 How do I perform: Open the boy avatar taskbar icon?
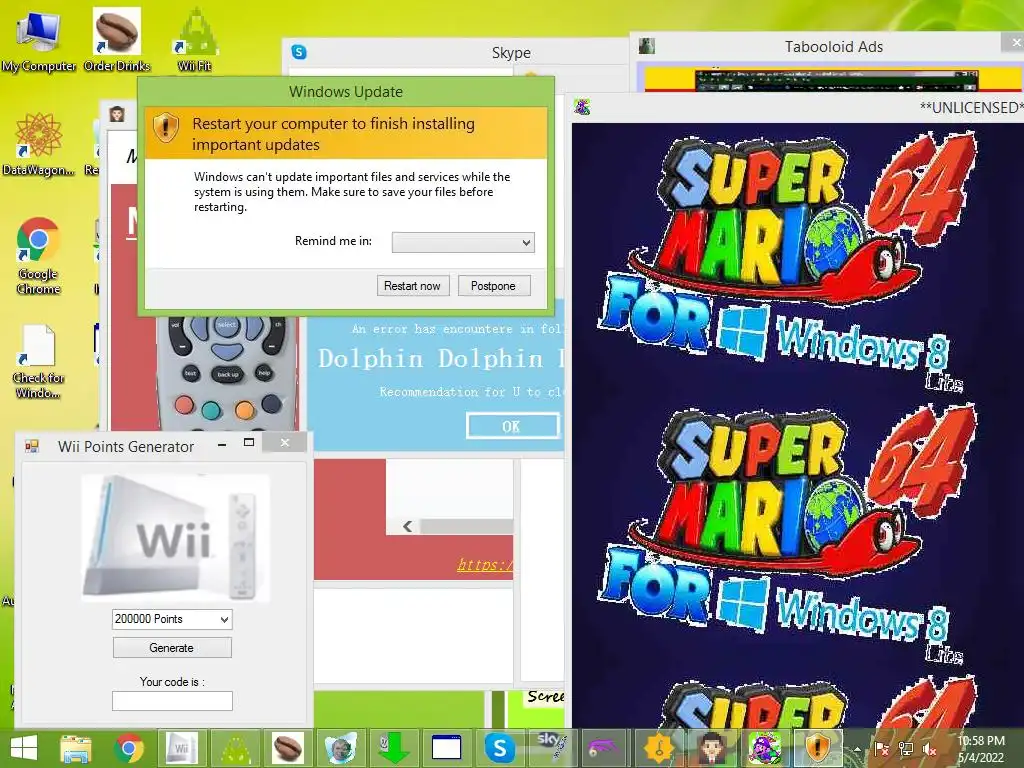[712, 748]
